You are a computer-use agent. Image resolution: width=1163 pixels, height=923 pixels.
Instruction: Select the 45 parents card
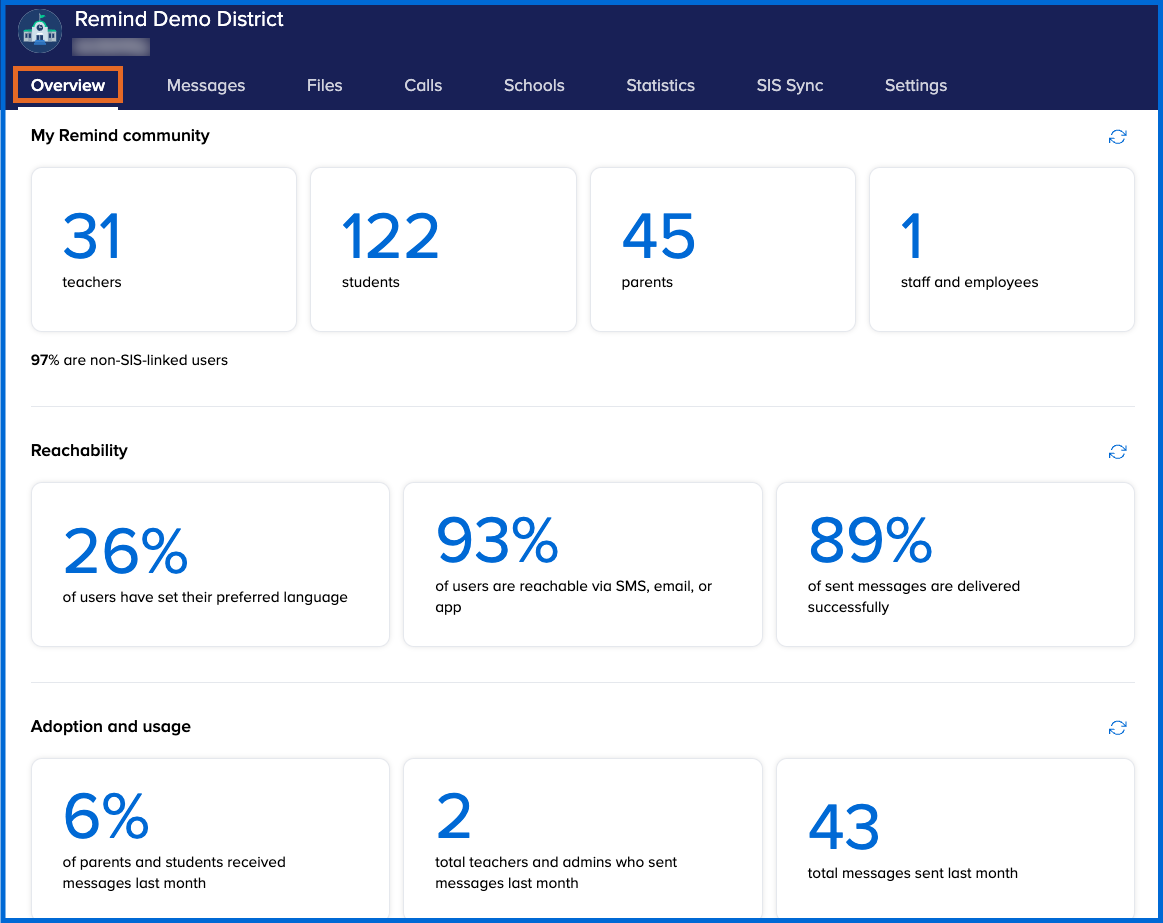click(x=722, y=249)
